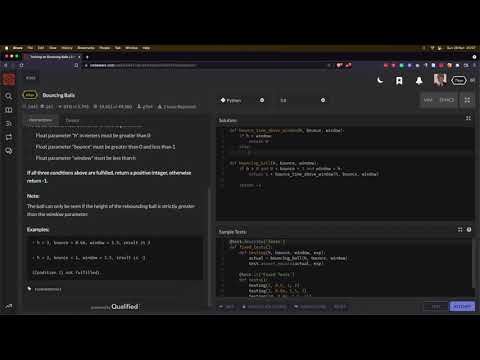Switch to the Output tab
The width and height of the screenshot is (480, 360).
coord(72,120)
